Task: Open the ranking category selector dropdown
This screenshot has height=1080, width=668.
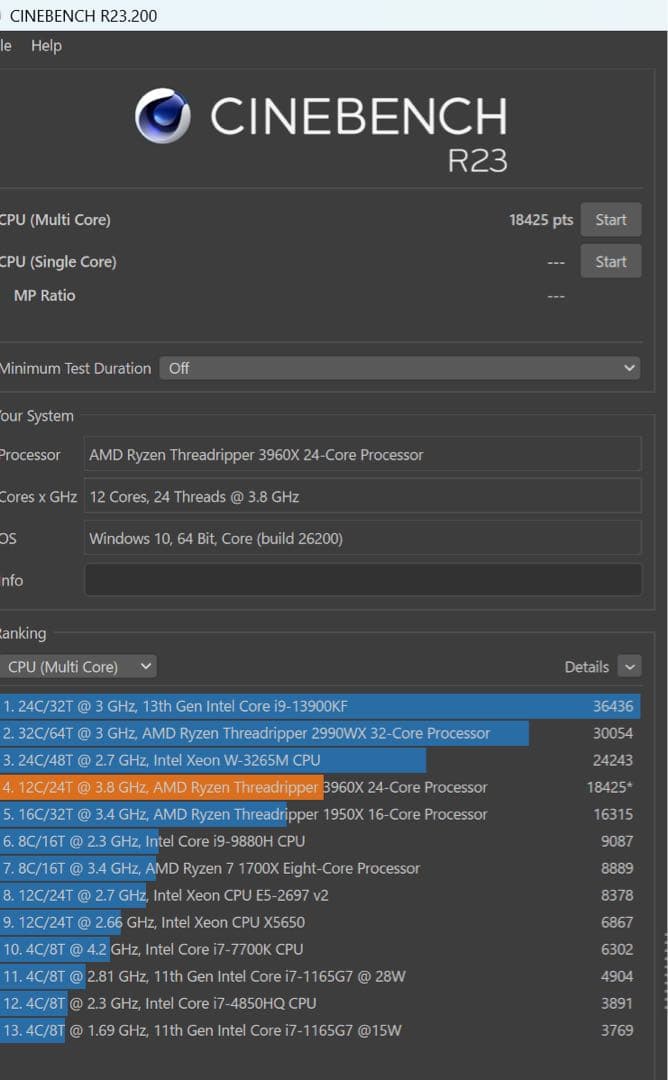Action: coord(80,666)
